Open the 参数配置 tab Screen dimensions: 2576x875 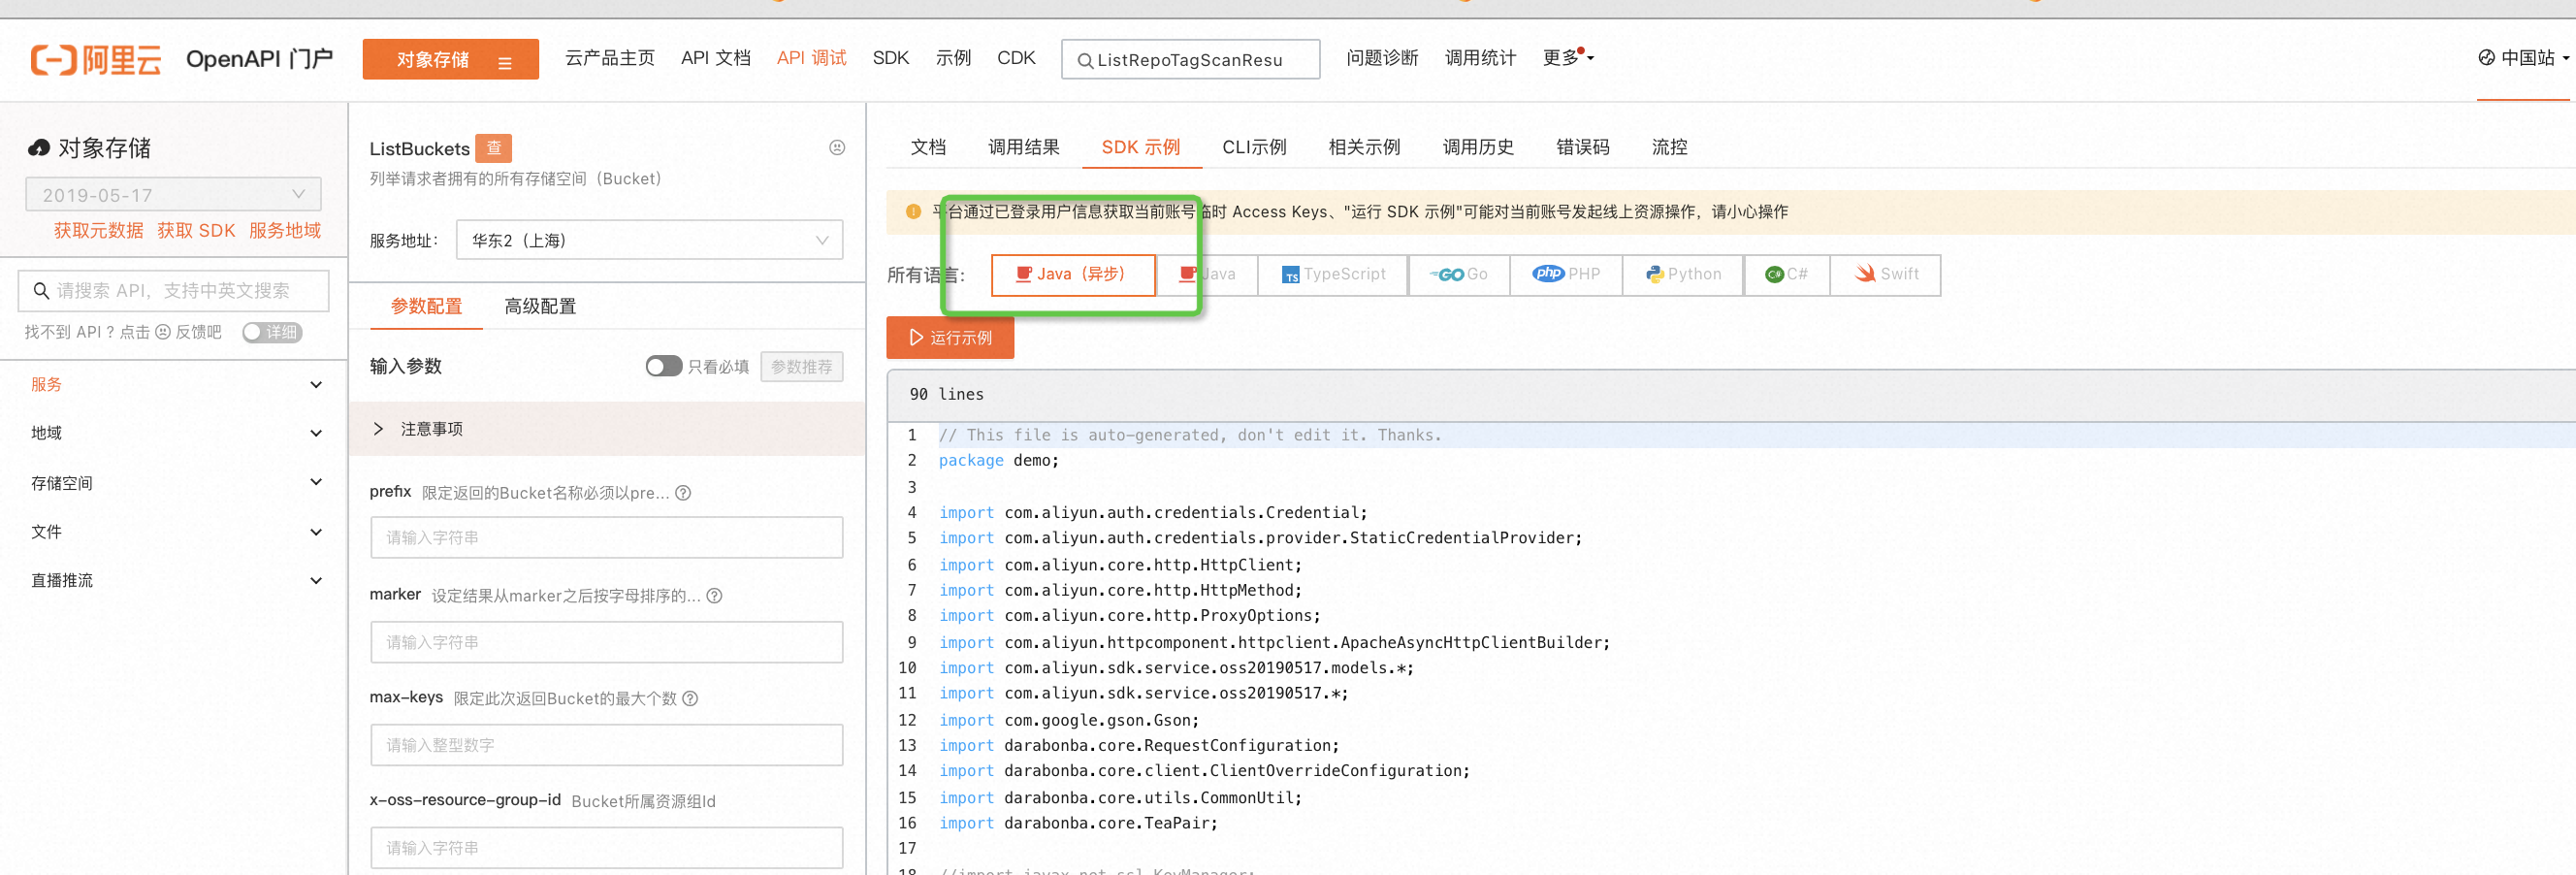[426, 306]
